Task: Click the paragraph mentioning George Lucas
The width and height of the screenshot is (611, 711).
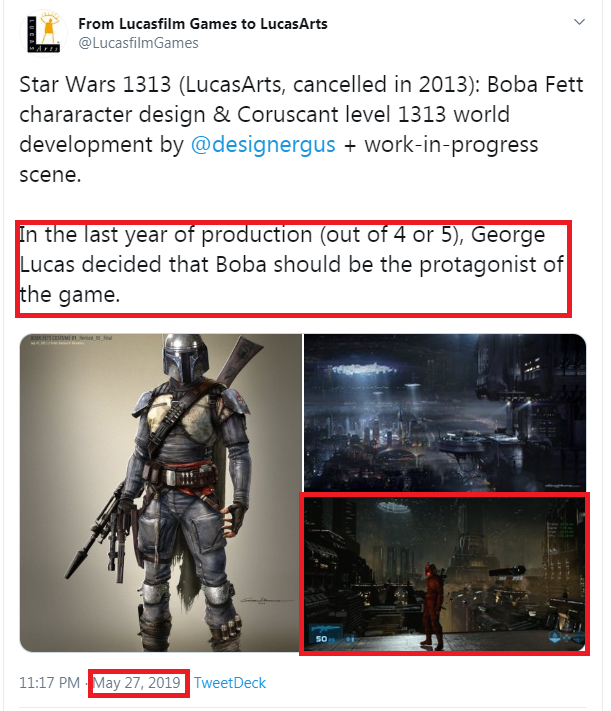Action: pos(292,264)
